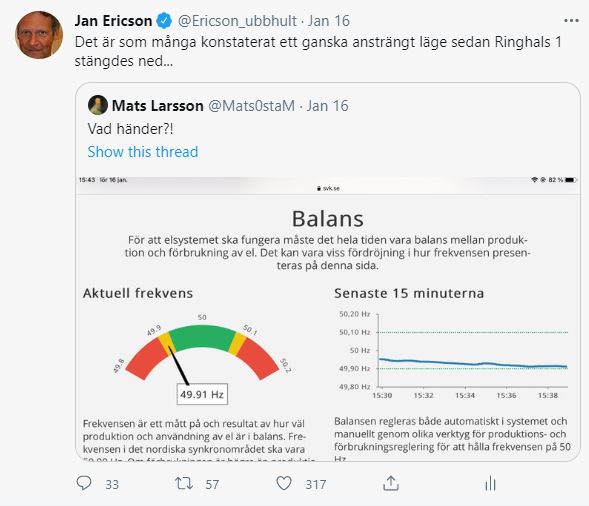Click the Show this thread link
This screenshot has width=589, height=506.
click(143, 152)
